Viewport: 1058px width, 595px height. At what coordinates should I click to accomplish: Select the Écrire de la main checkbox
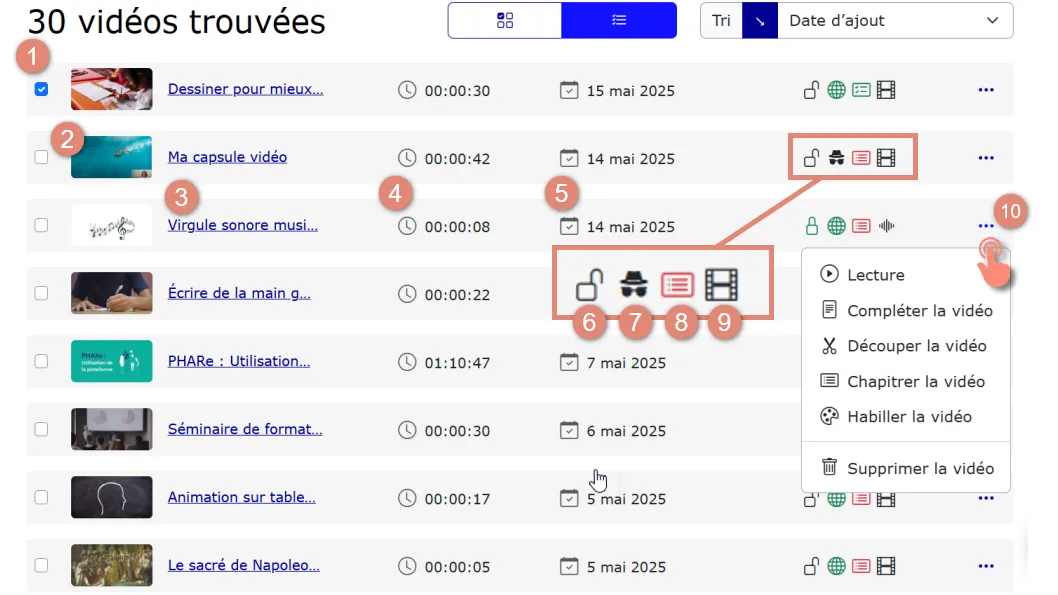[x=41, y=293]
